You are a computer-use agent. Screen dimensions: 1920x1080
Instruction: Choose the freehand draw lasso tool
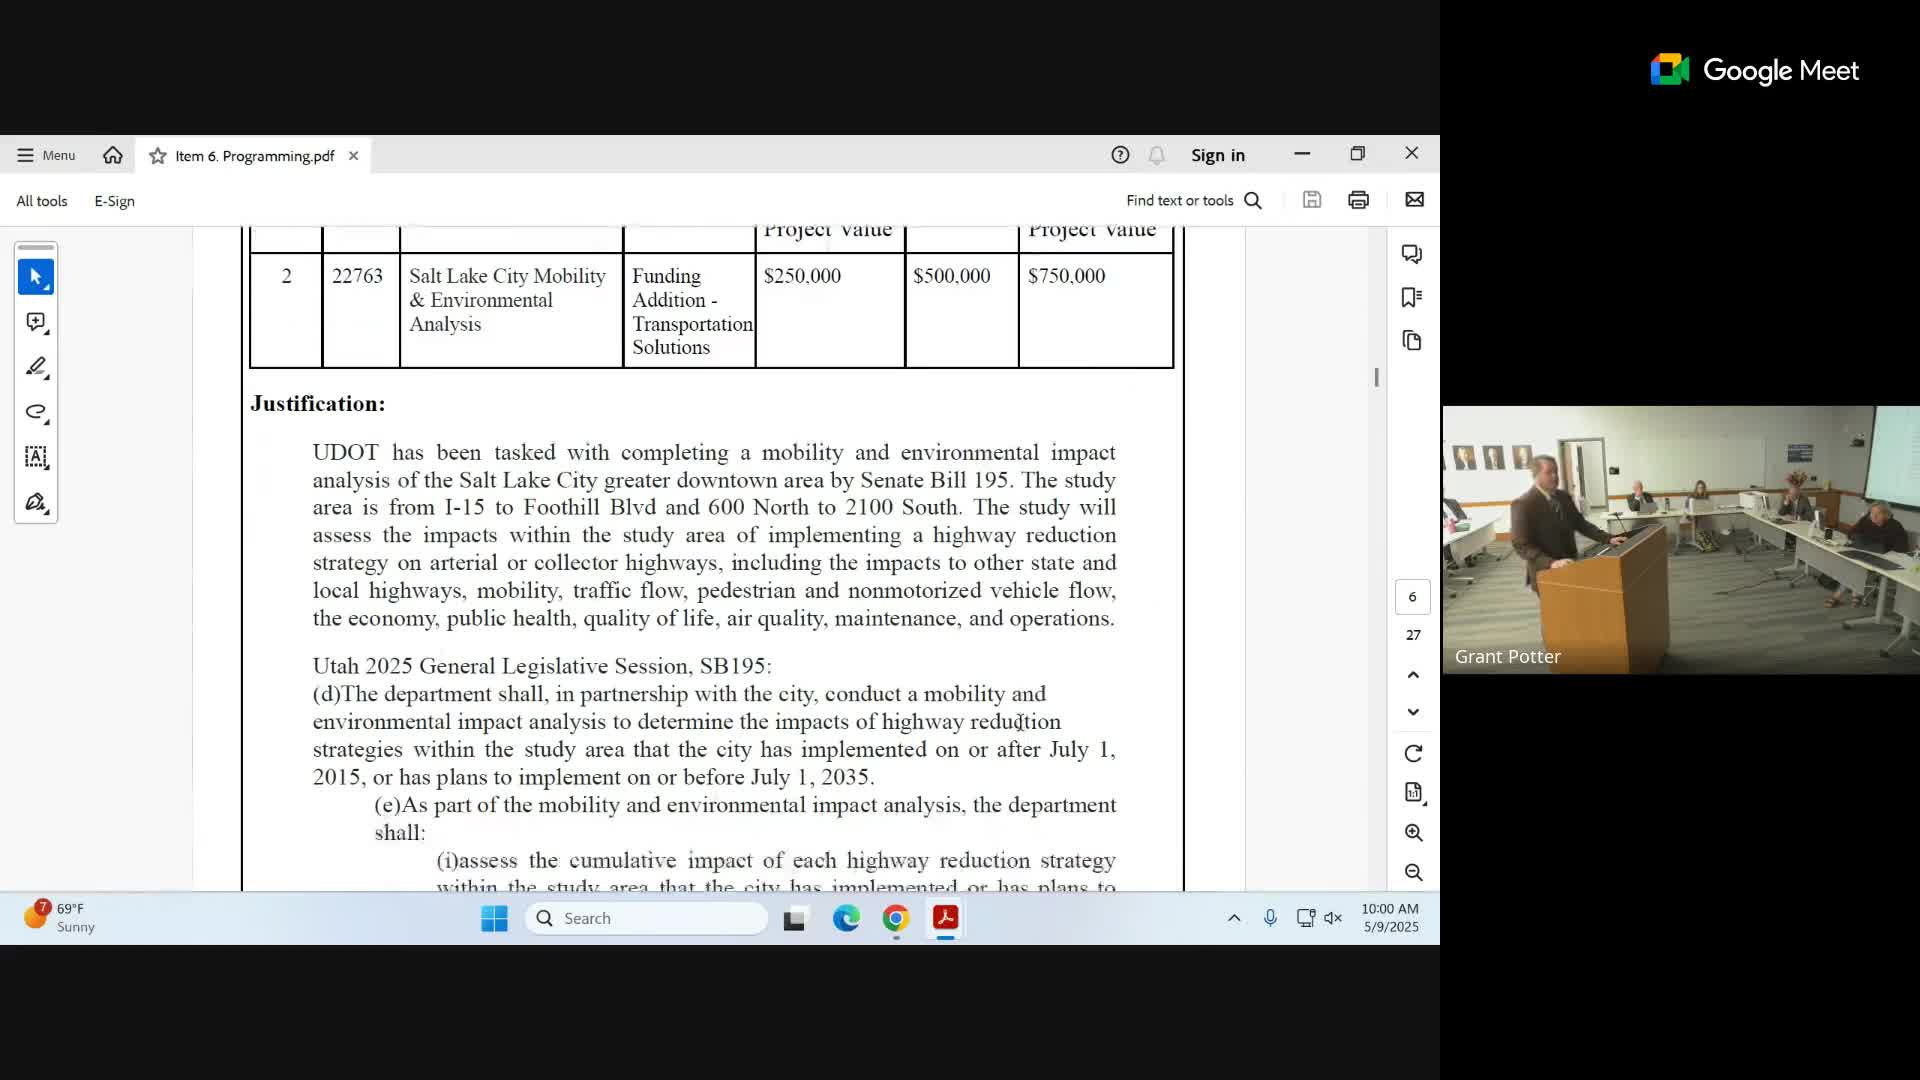coord(36,412)
